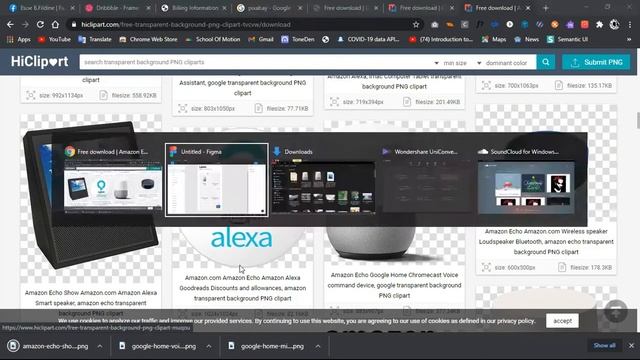Image resolution: width=640 pixels, height=360 pixels.
Task: Open the YouTube bookmark
Action: tap(54, 39)
